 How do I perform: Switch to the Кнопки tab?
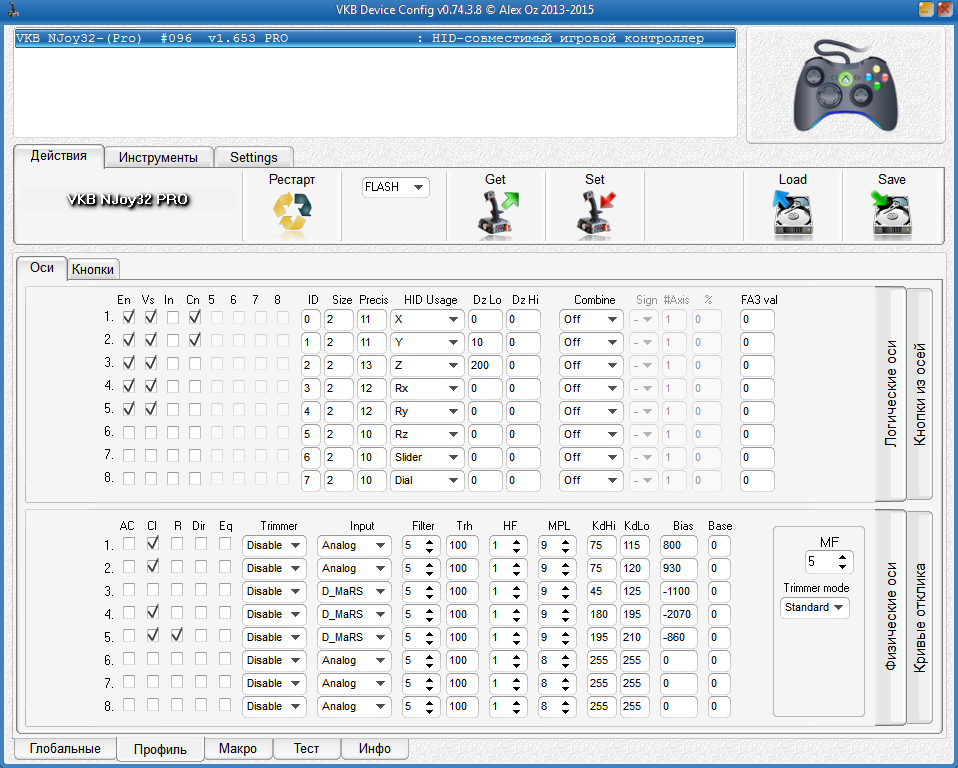[93, 269]
